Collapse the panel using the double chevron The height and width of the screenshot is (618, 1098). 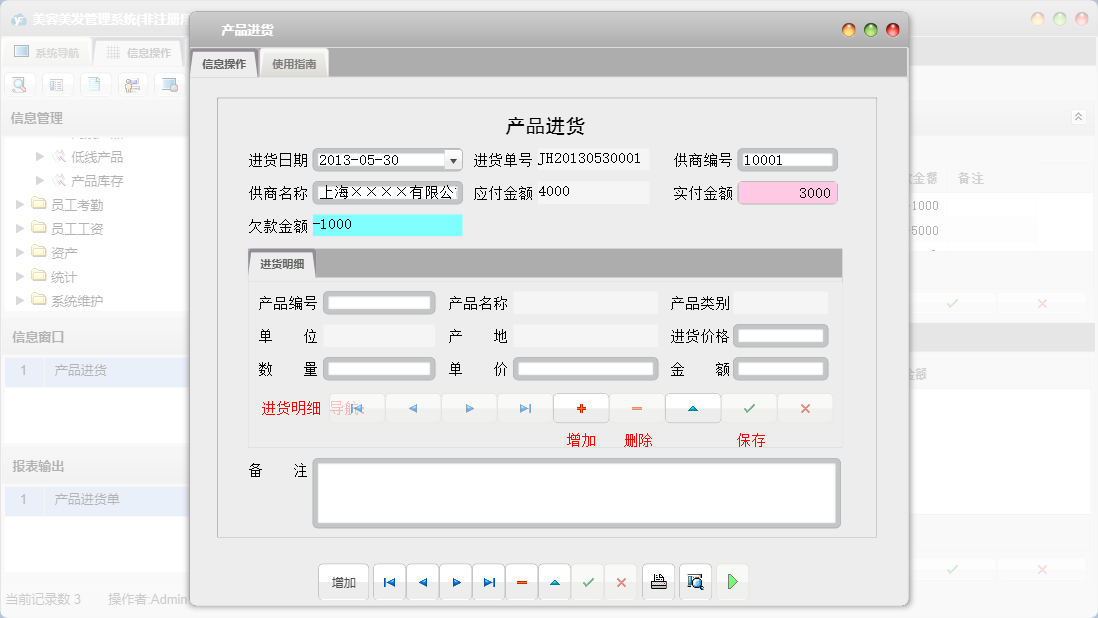pos(1077,116)
